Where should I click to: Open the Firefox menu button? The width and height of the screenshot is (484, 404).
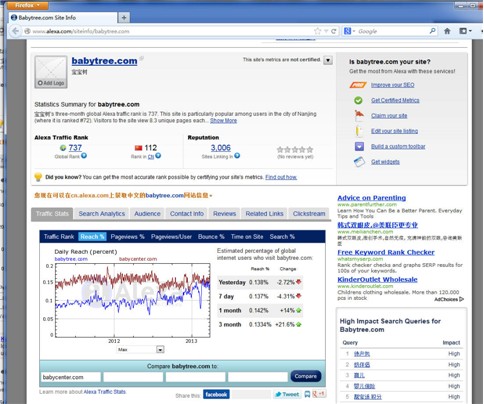27,5
